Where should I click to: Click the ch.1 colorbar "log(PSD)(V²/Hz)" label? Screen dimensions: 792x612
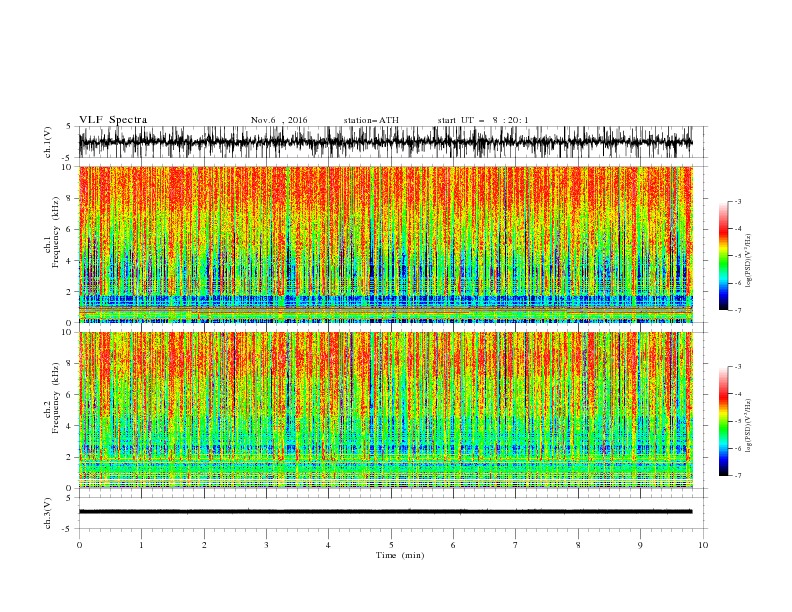coord(748,261)
